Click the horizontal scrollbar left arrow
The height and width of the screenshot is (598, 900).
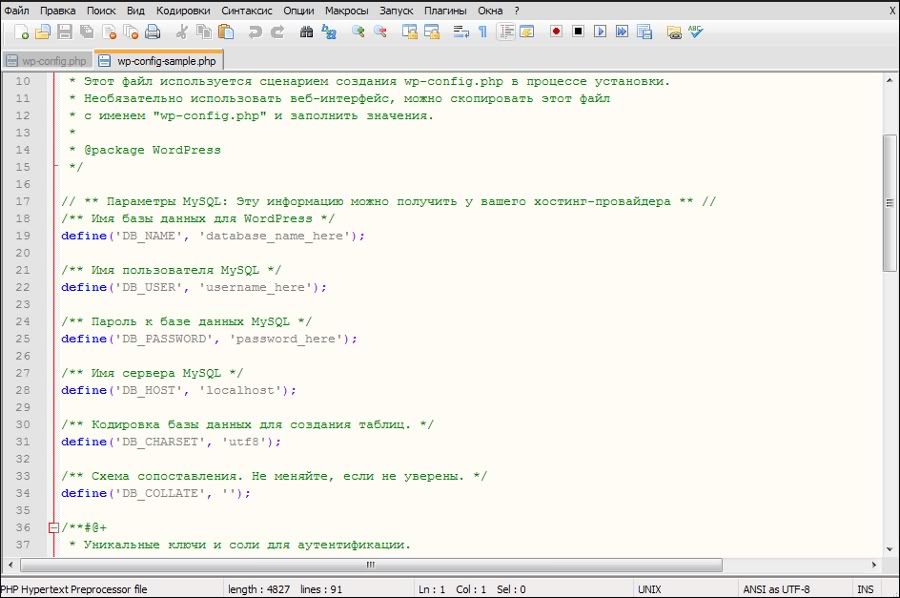(10, 565)
